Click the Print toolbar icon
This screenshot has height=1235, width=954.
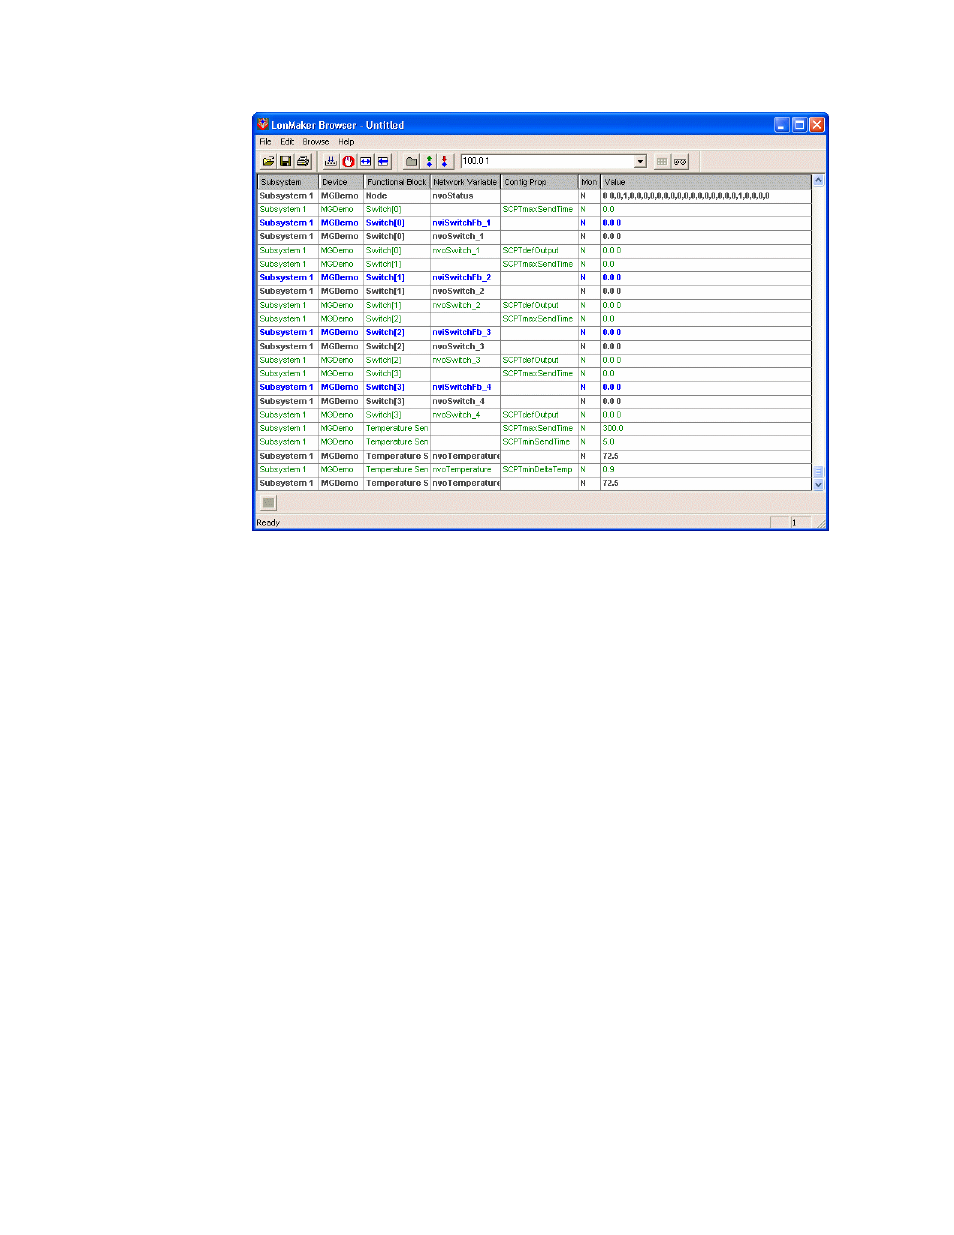(303, 161)
